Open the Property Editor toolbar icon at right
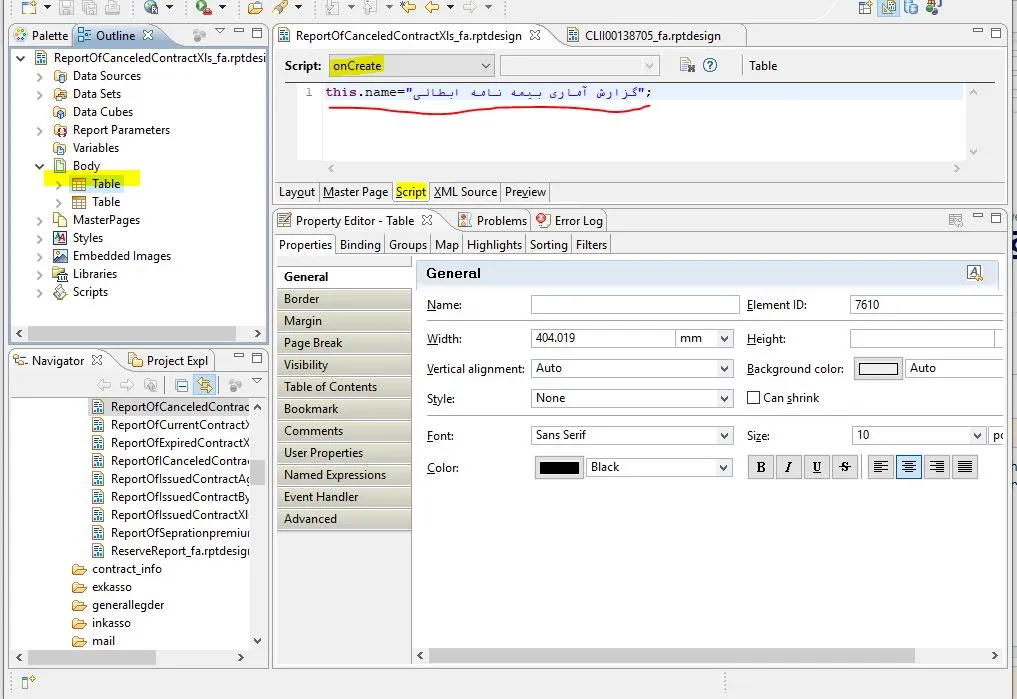The image size is (1017, 699). click(955, 220)
